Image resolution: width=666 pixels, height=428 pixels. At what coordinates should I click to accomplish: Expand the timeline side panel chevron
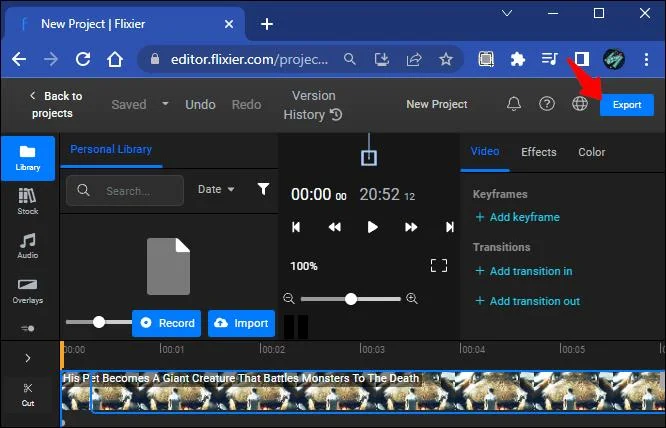coord(28,358)
